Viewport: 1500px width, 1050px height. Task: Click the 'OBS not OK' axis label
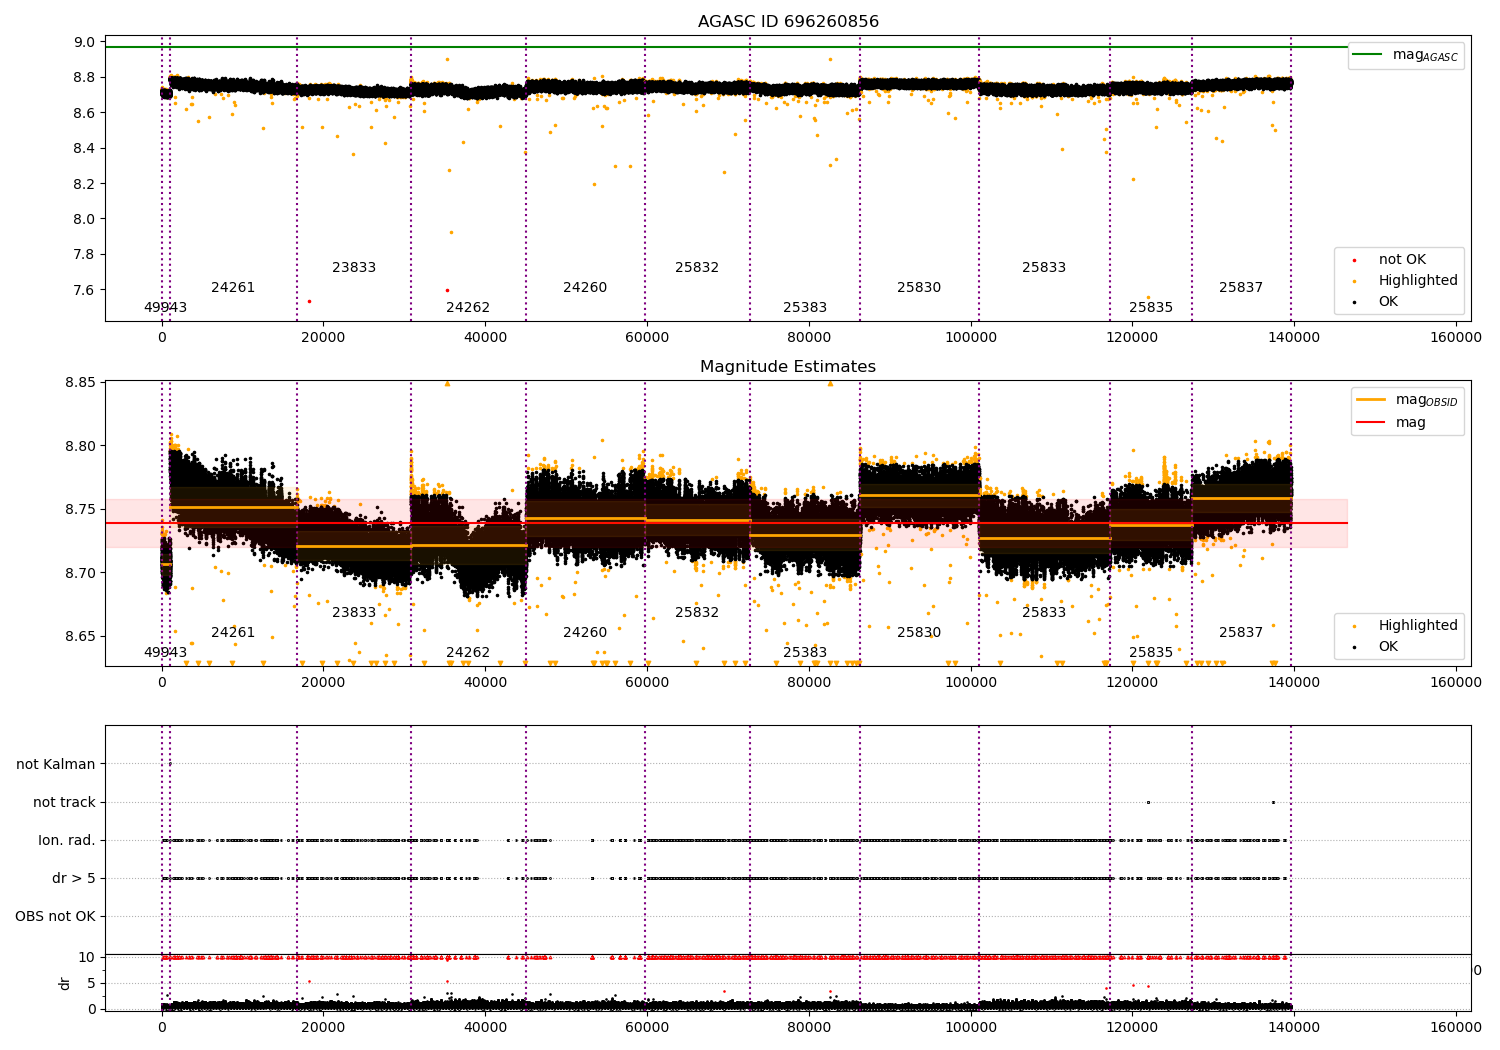tap(55, 916)
